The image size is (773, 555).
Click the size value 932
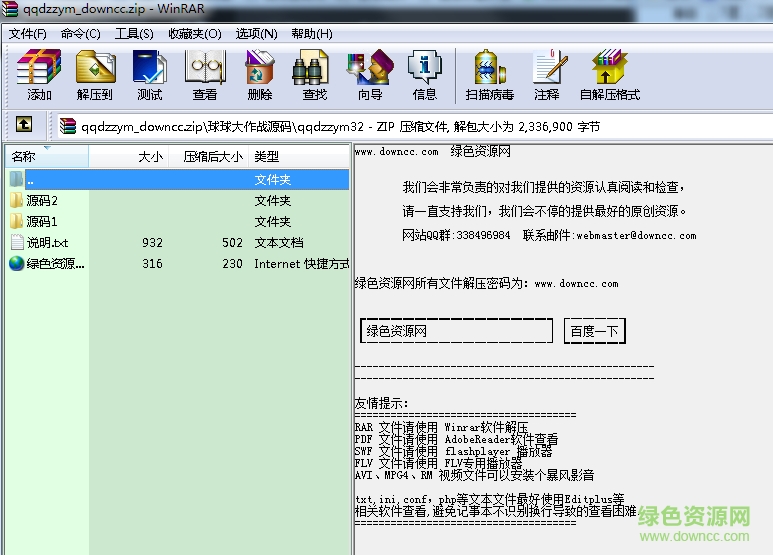tap(152, 243)
